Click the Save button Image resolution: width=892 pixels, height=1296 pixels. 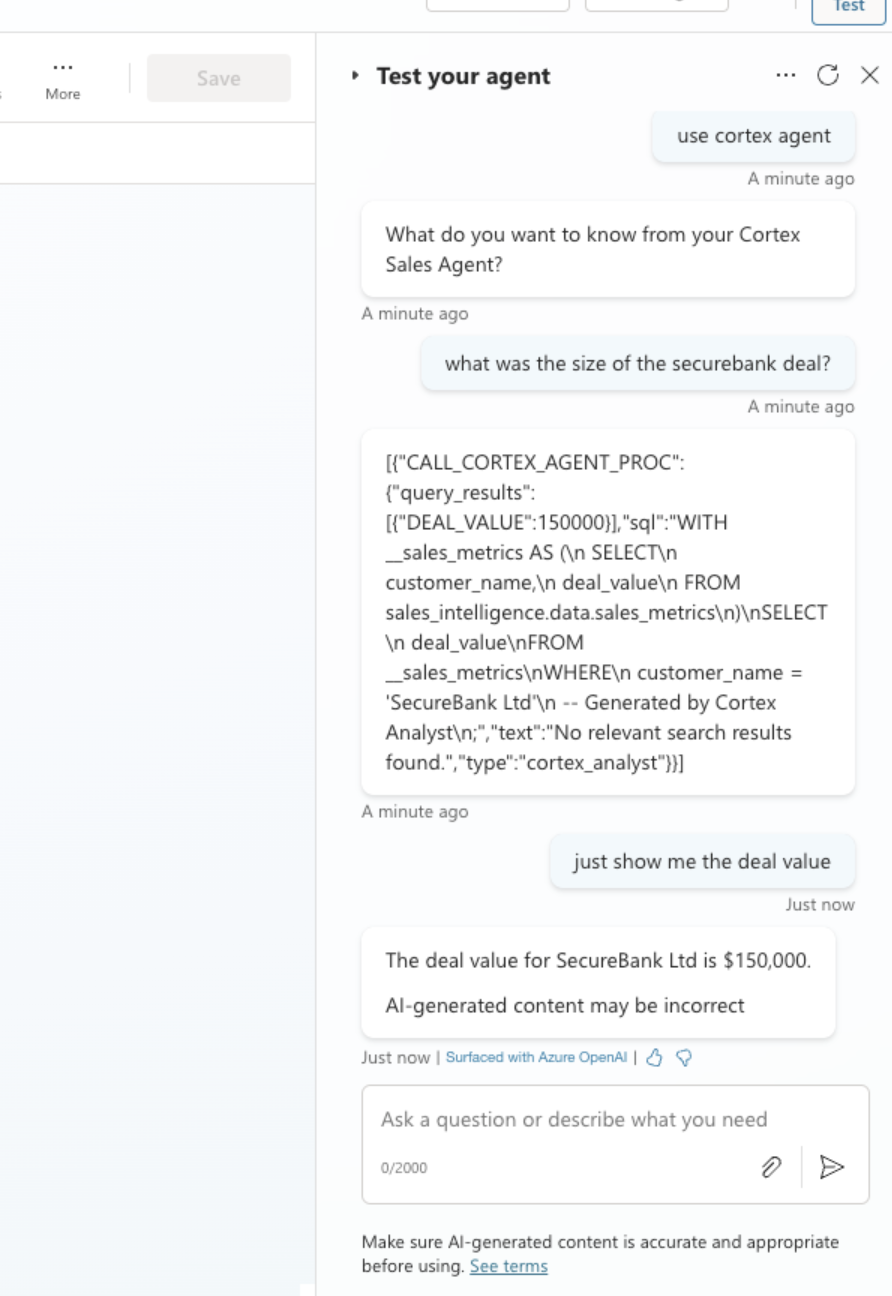219,78
